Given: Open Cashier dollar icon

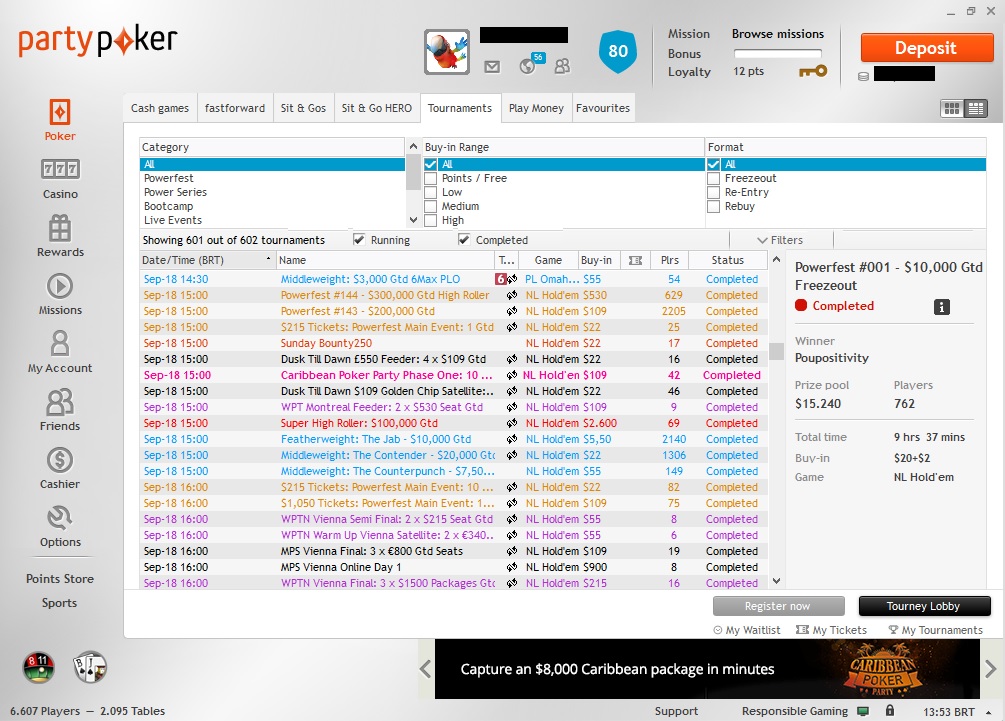Looking at the screenshot, I should point(60,460).
